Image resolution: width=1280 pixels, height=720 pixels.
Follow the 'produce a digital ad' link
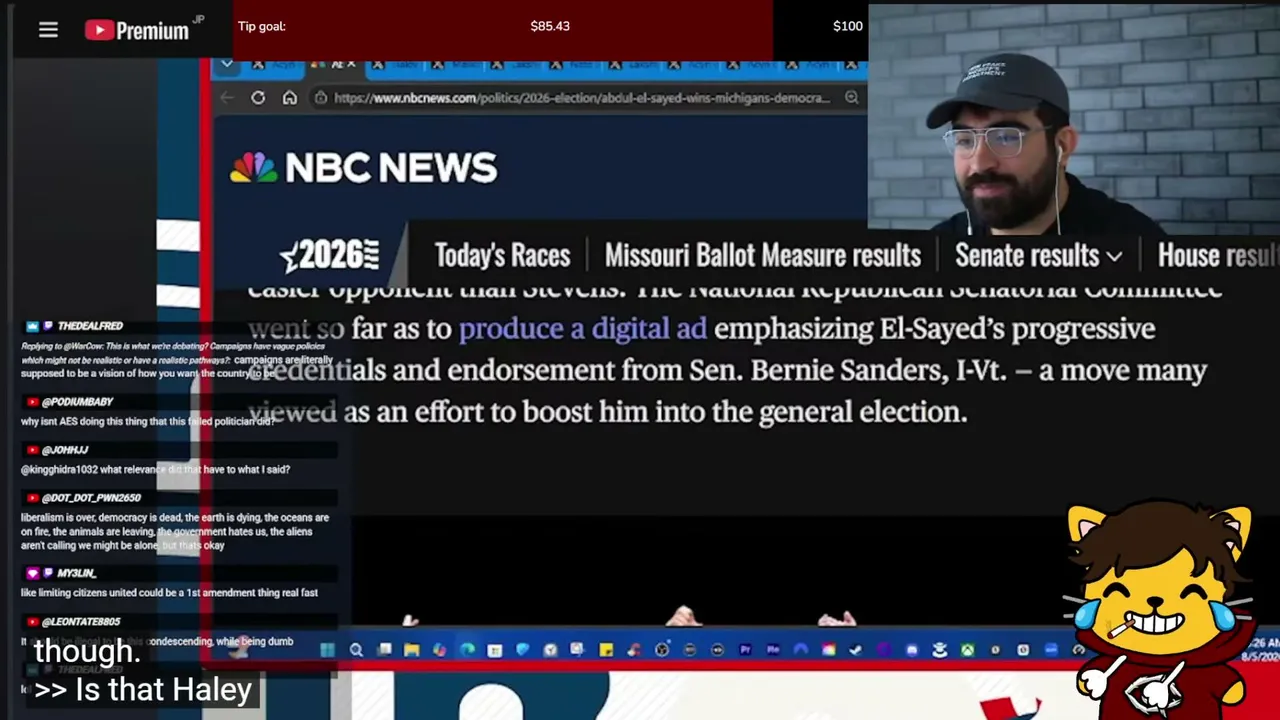click(x=582, y=329)
